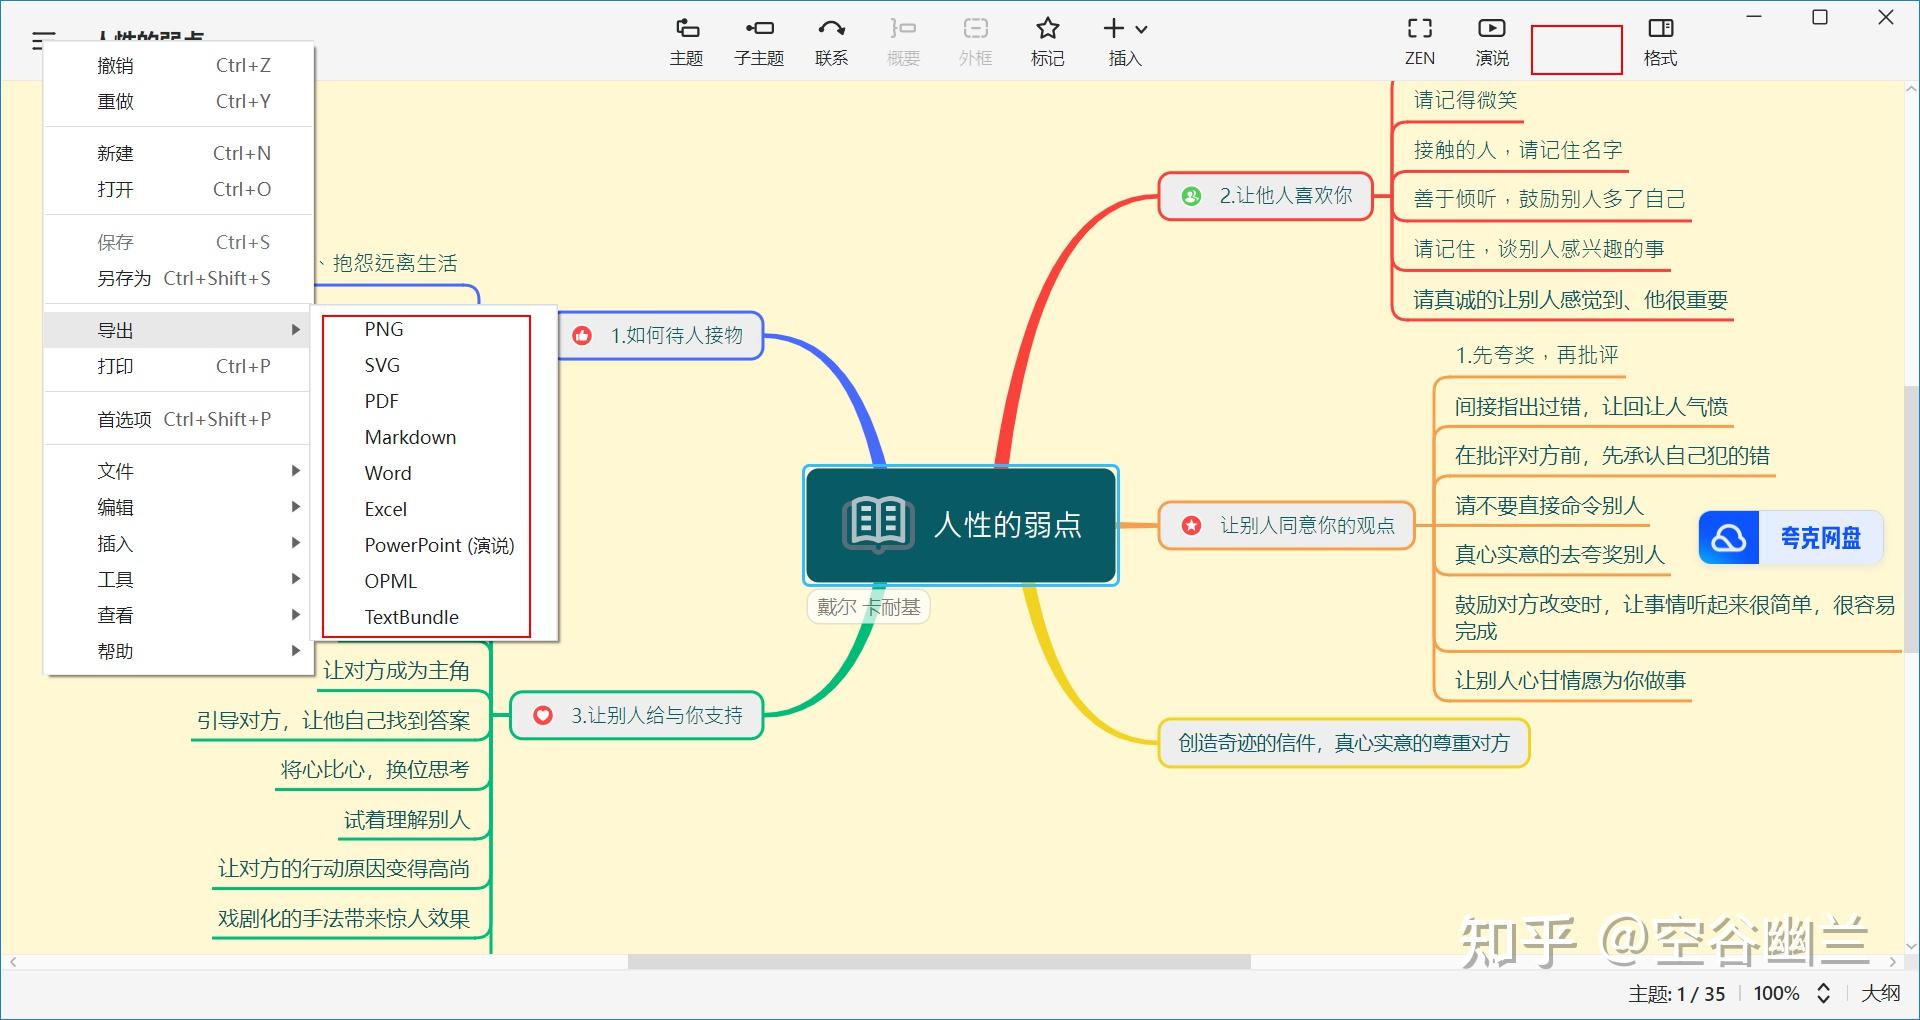Screen dimensions: 1920x1020
Task: Open the 插入 dropdown arrow
Action: point(1143,28)
